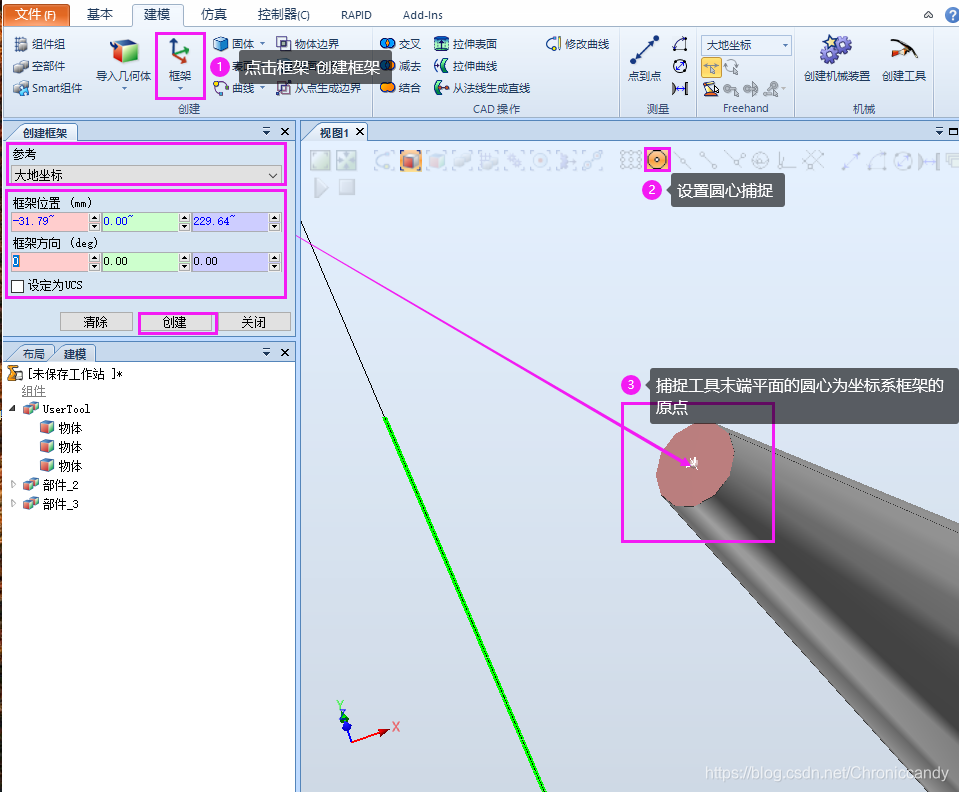Activate the Freehand move tool
This screenshot has height=792, width=959.
click(711, 67)
